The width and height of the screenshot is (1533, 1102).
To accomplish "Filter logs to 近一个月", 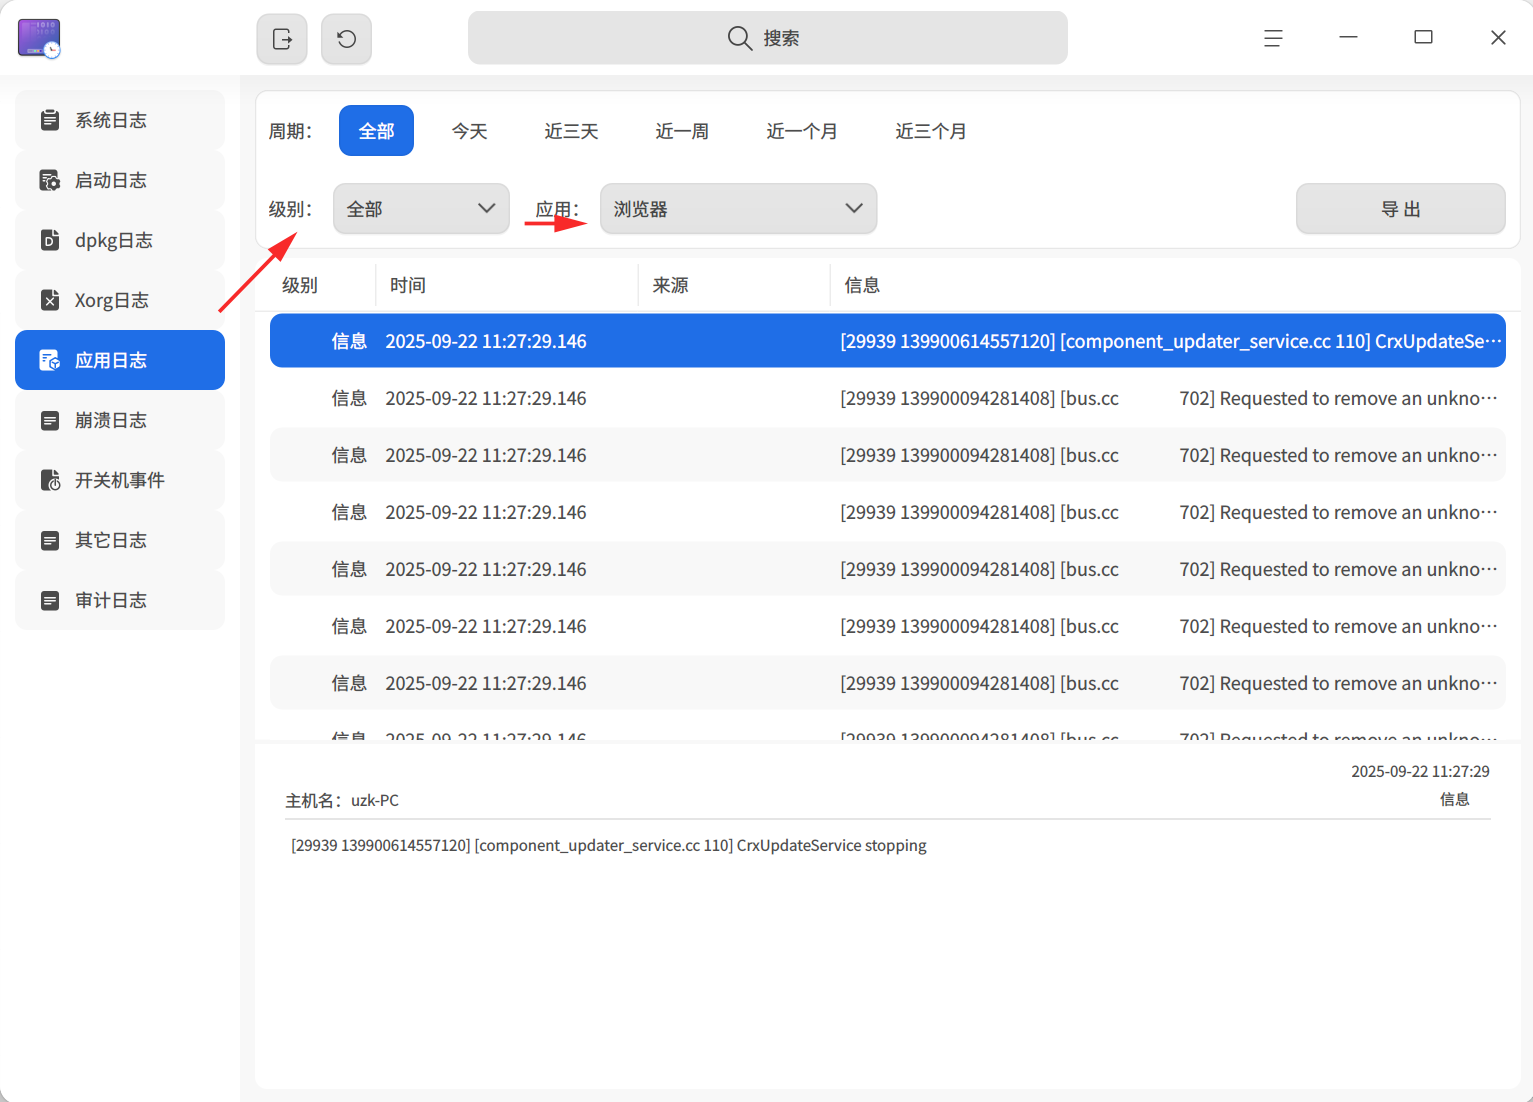I will (x=802, y=131).
